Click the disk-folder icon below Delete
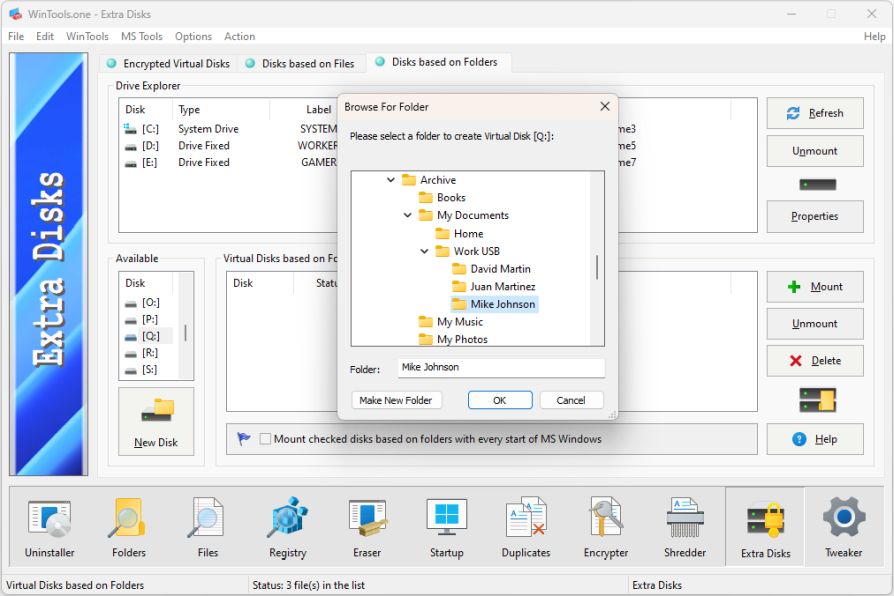 pyautogui.click(x=817, y=400)
